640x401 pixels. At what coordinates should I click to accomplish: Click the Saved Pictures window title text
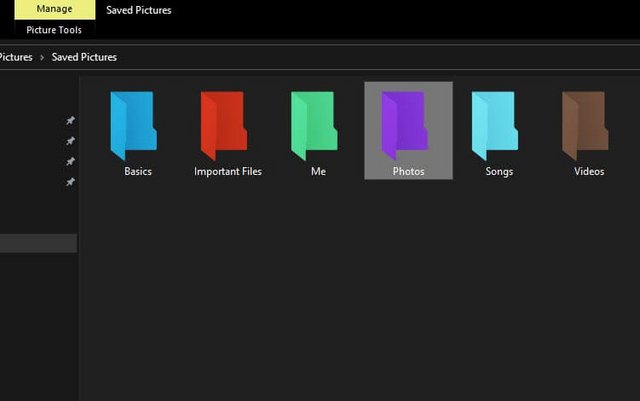(x=139, y=10)
